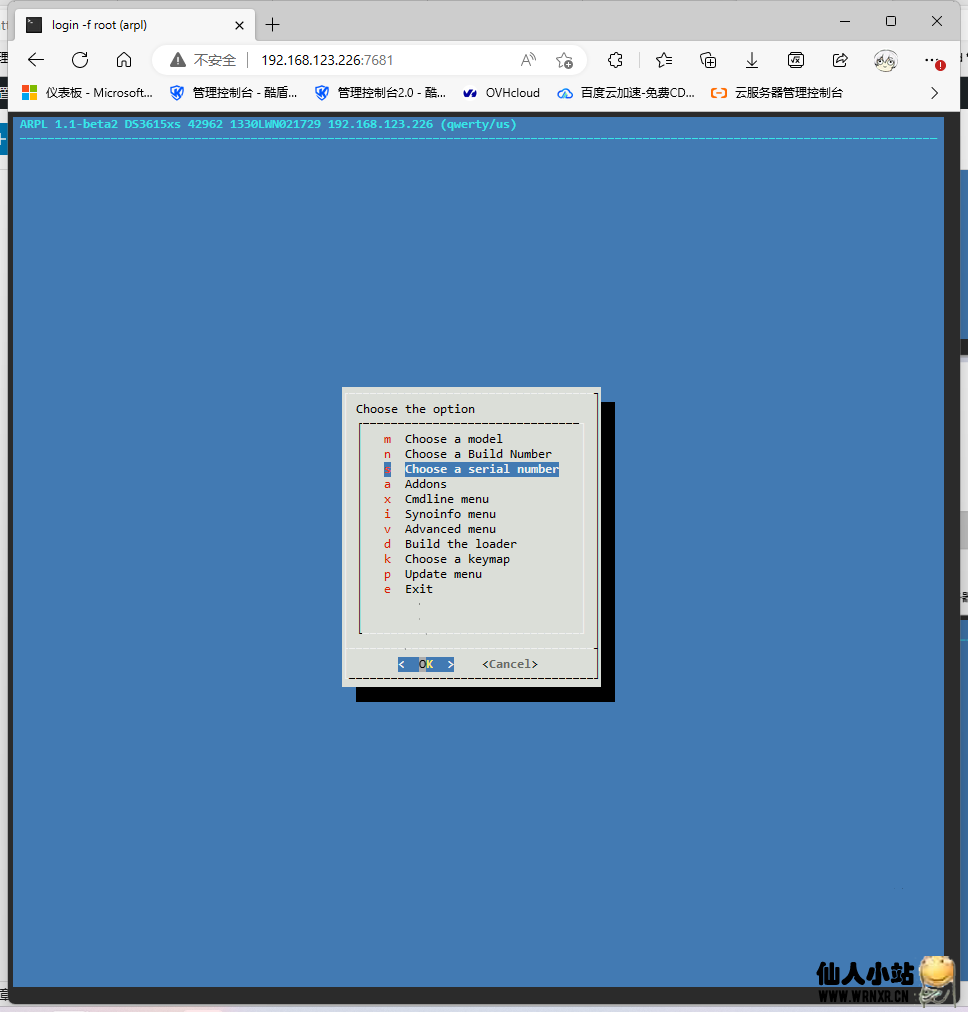968x1012 pixels.
Task: Click the address bar URL field
Action: coord(380,60)
